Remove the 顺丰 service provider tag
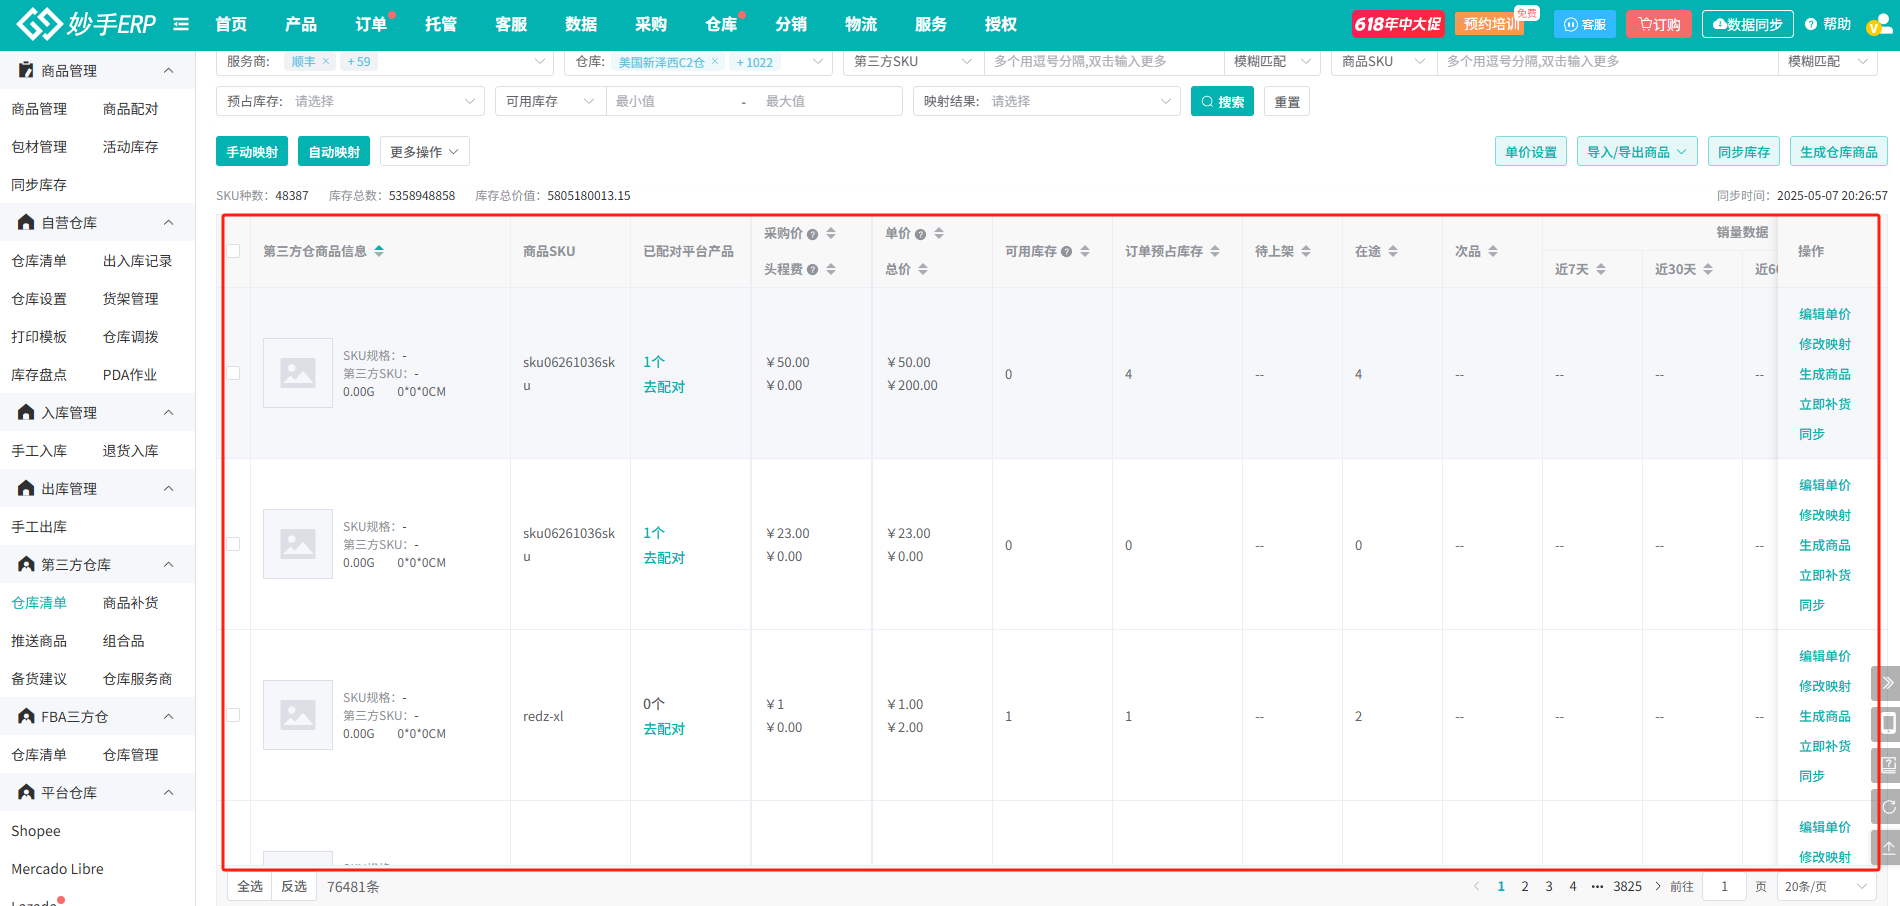Image resolution: width=1900 pixels, height=906 pixels. (x=326, y=62)
